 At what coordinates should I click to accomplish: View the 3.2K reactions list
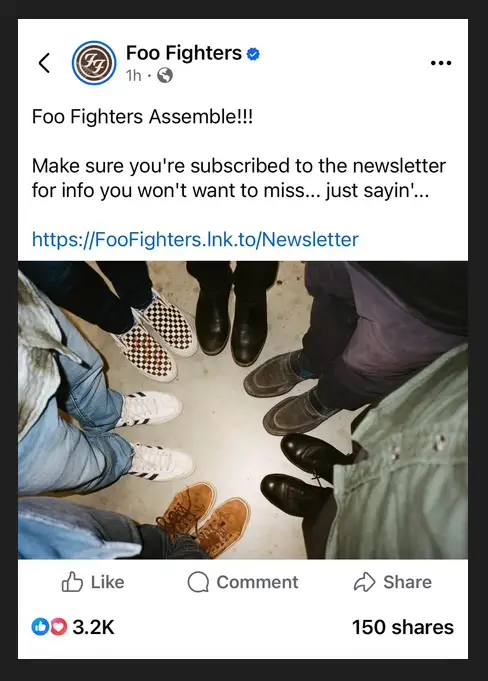93,627
